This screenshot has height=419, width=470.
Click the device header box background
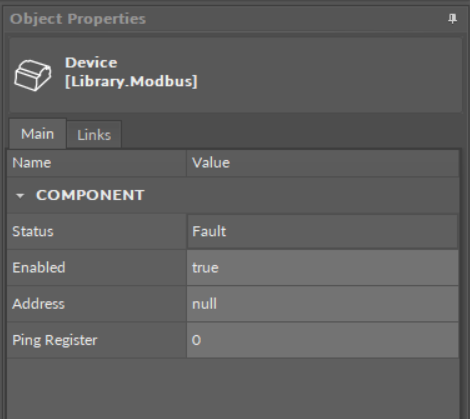tap(300, 75)
